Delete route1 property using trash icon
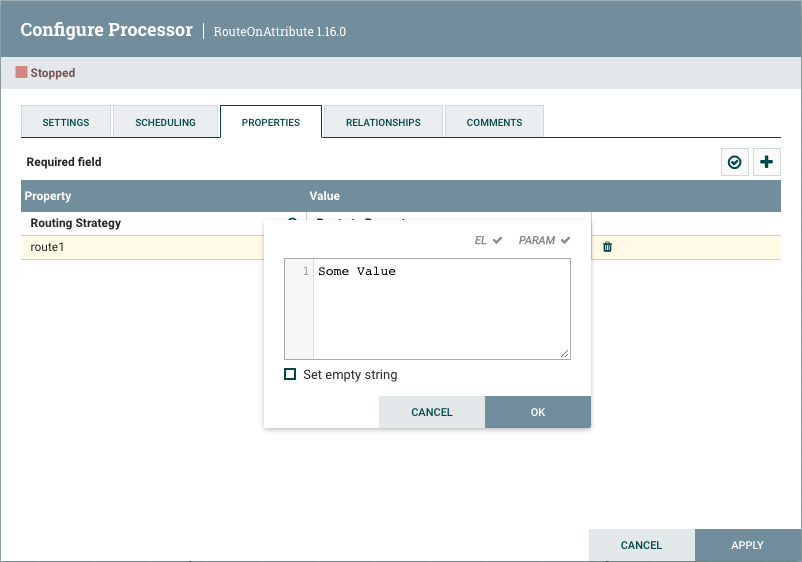The height and width of the screenshot is (562, 802). point(607,247)
